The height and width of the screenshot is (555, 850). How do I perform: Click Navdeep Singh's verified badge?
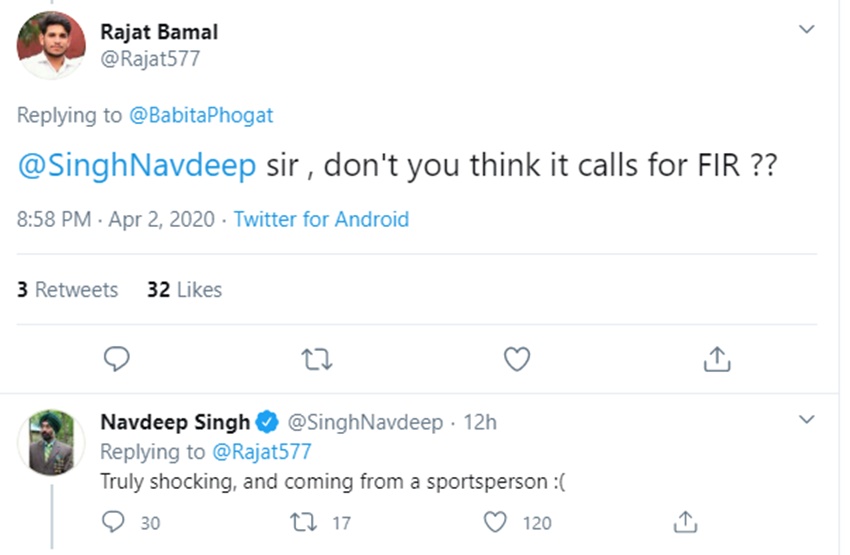(x=268, y=422)
